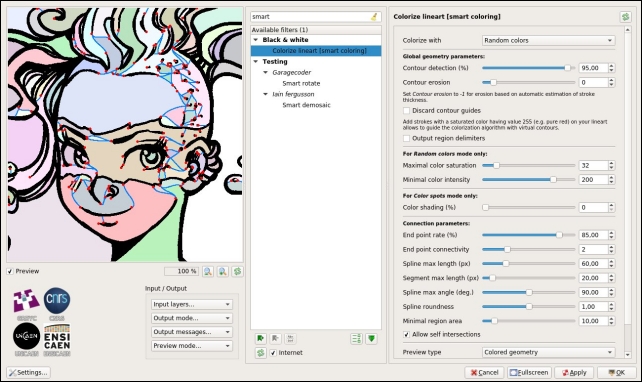Click the Spline max length value field 60,00
Image resolution: width=642 pixels, height=382 pixels.
coord(593,264)
